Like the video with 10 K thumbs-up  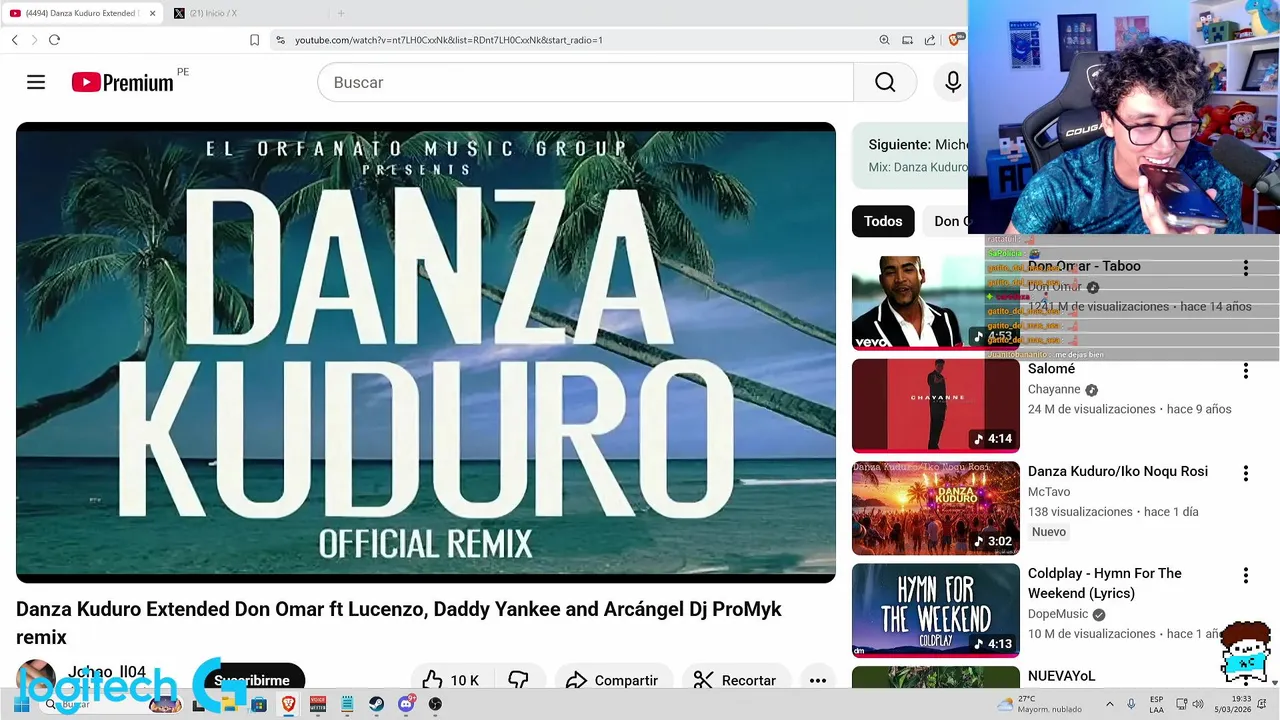(451, 680)
